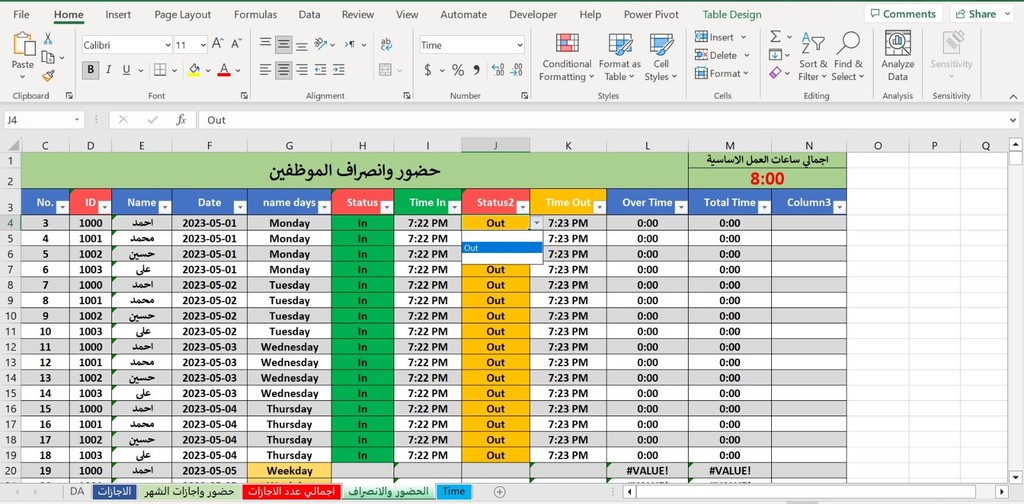Select Out in the validation list
This screenshot has width=1024, height=504.
click(x=502, y=248)
